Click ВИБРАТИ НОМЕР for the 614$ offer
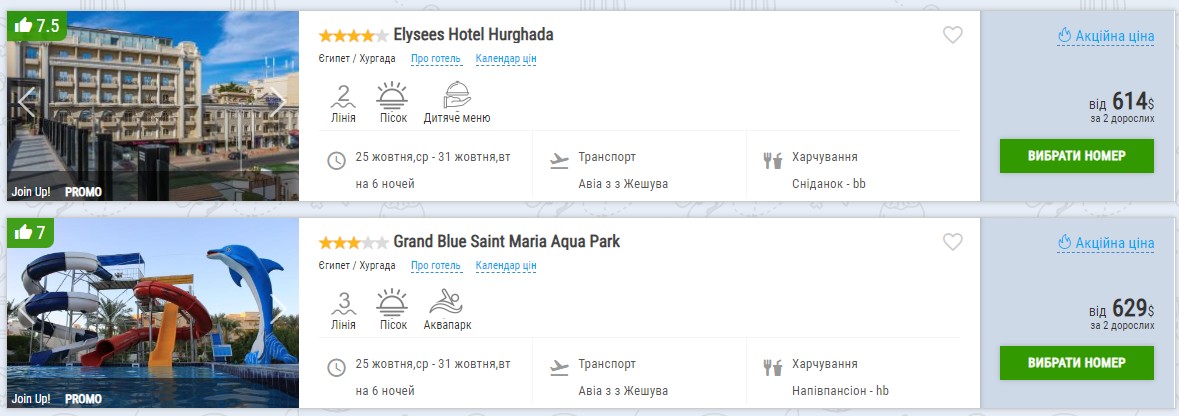Viewport: 1179px width, 416px height. tap(1077, 156)
